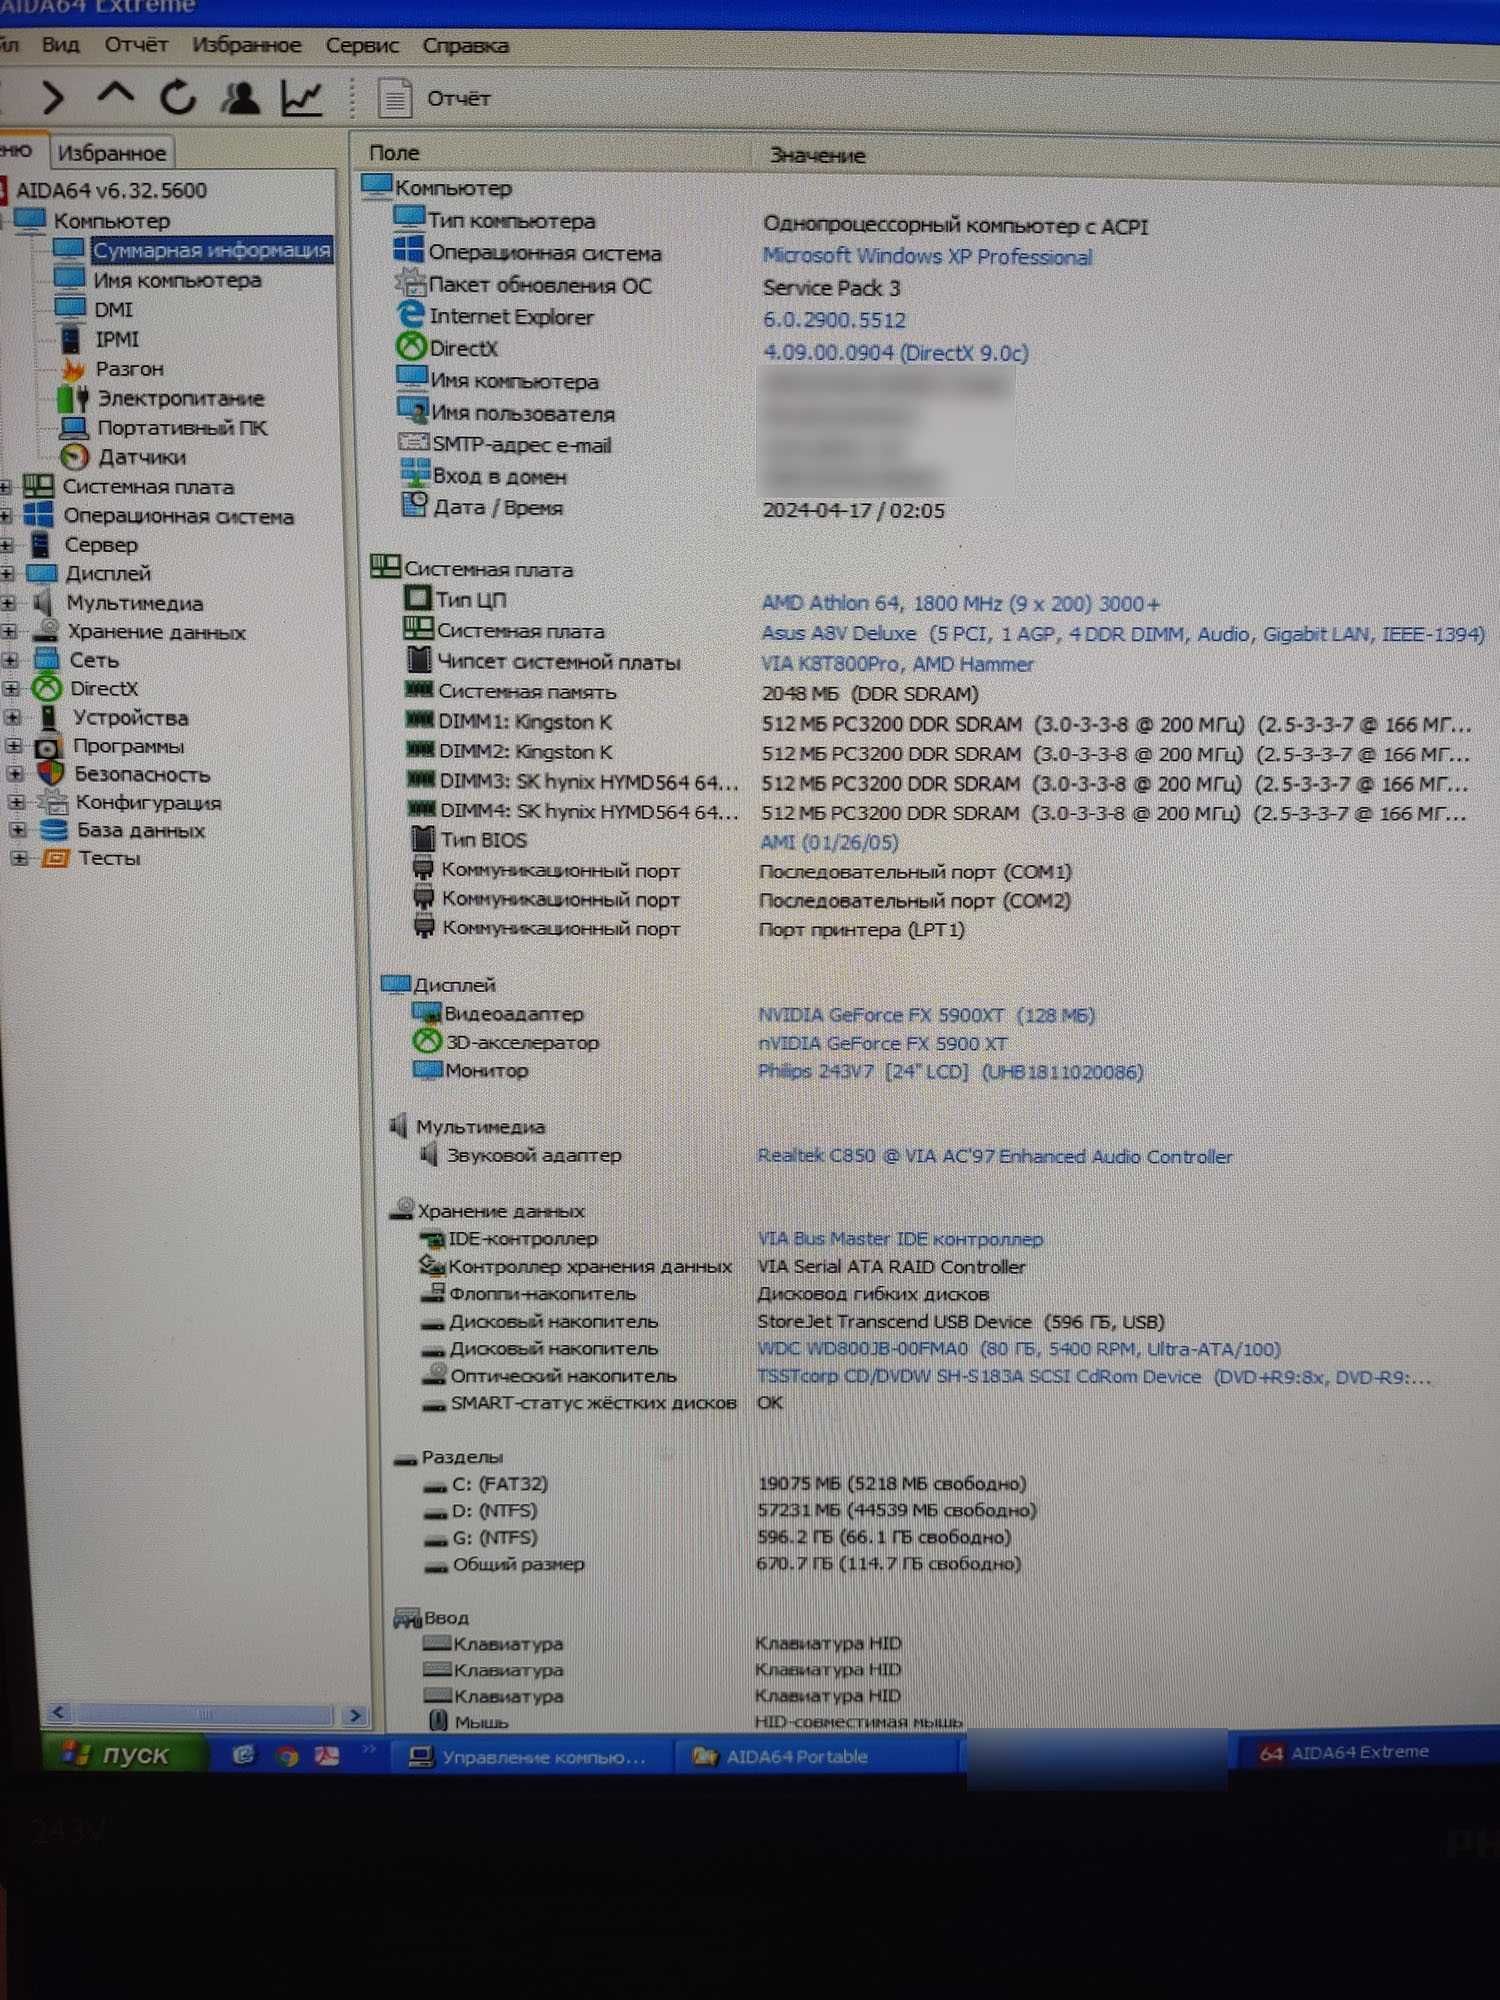Viewport: 1500px width, 2000px height.
Task: Expand Системная плата tree node
Action: point(5,487)
